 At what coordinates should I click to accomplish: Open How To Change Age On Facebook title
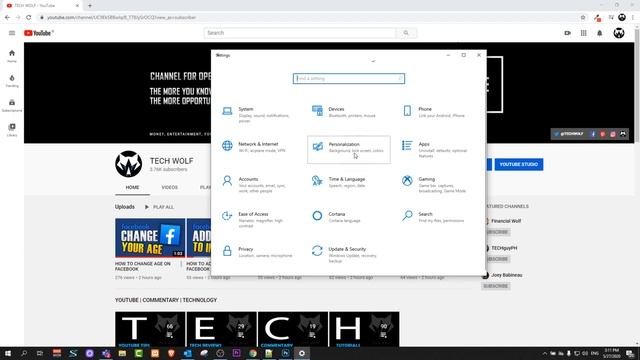(x=143, y=266)
